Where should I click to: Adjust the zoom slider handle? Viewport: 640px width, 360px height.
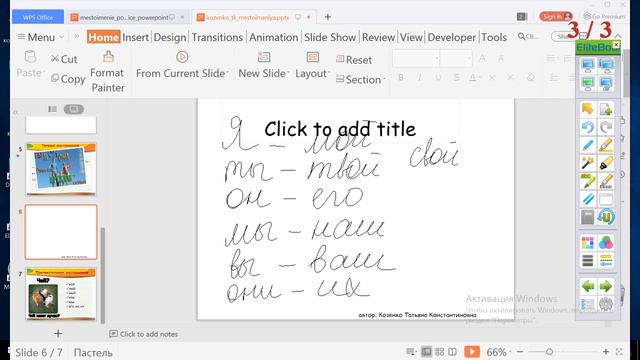(549, 351)
